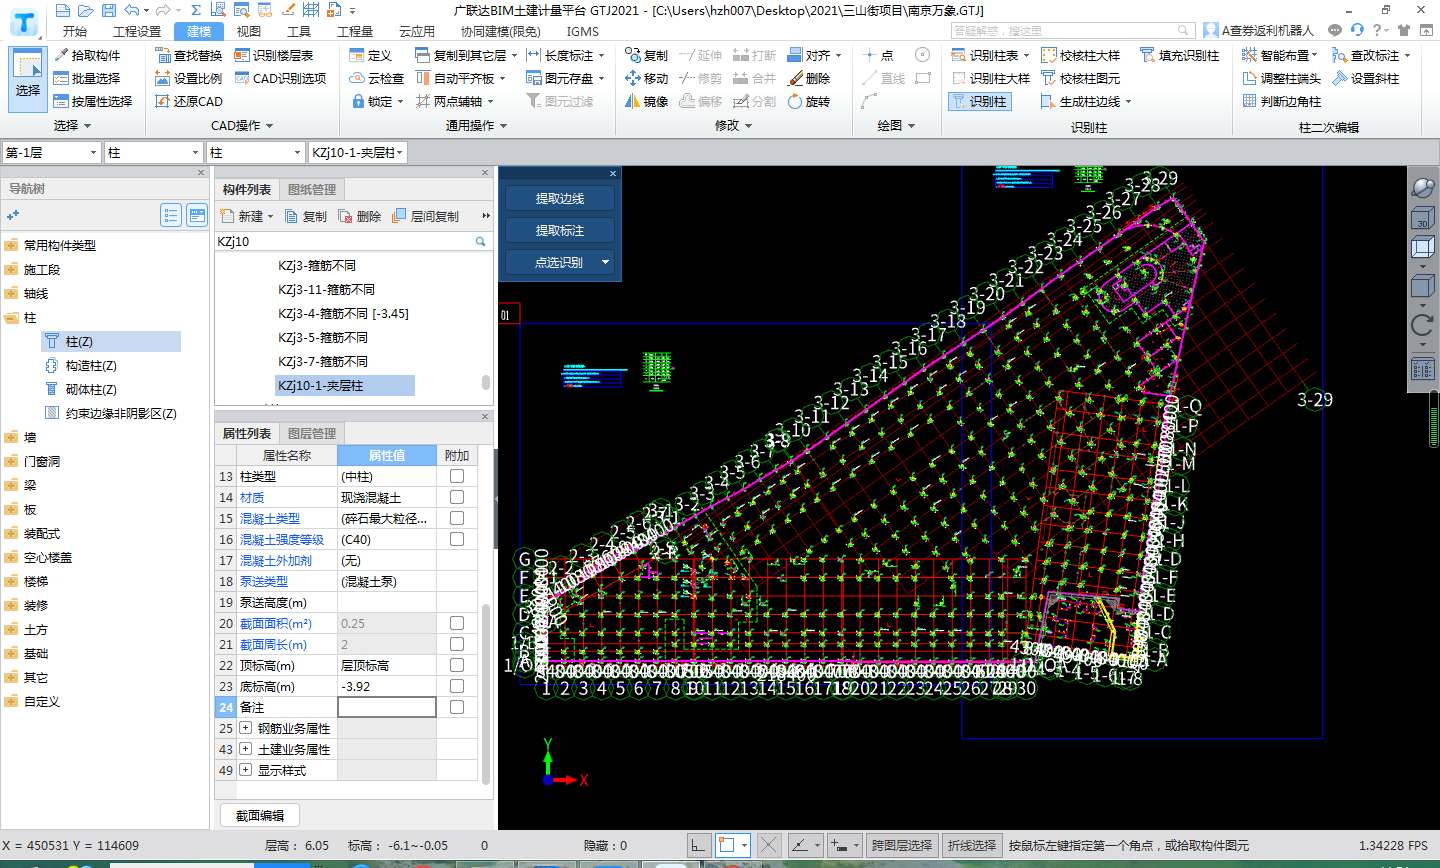Click the rotate view icon in right toolbar
The image size is (1440, 868).
pyautogui.click(x=1422, y=325)
